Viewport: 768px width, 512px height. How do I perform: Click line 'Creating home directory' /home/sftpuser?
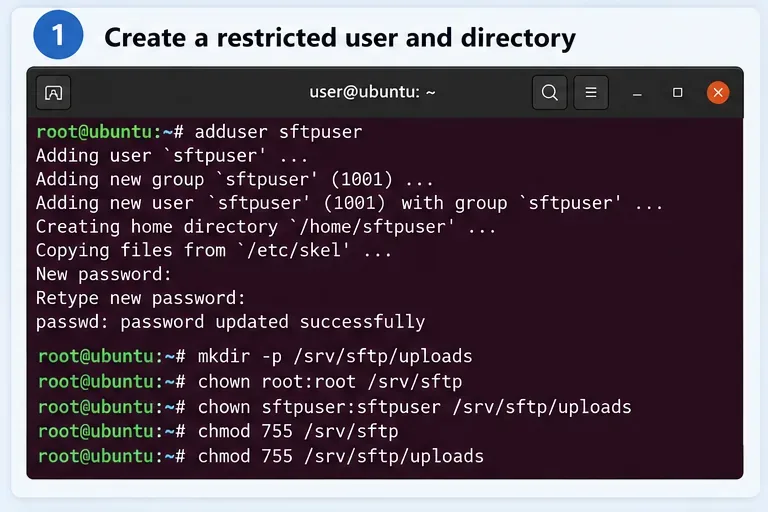click(266, 227)
